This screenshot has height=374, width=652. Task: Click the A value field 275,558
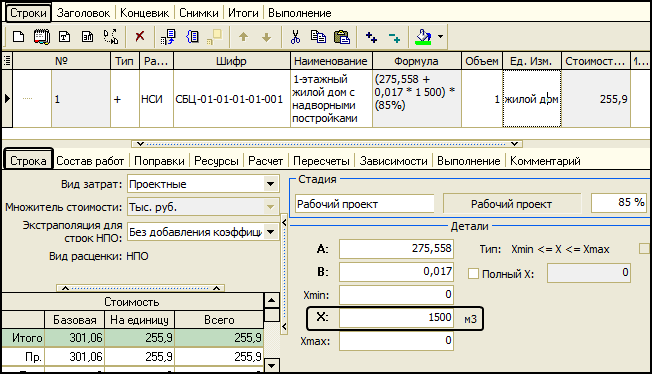(396, 249)
